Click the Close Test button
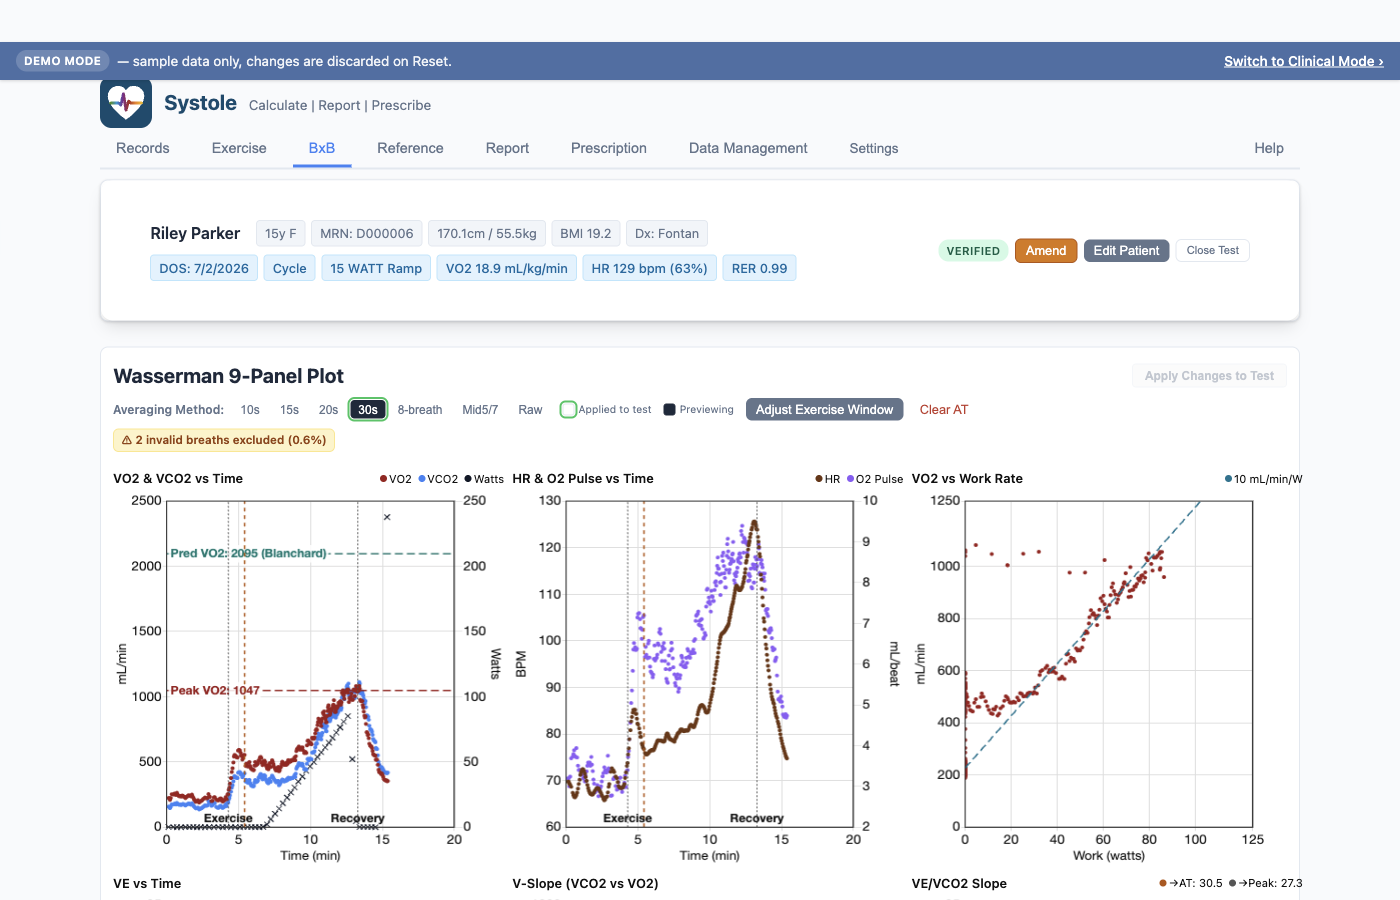The image size is (1400, 900). [1213, 251]
